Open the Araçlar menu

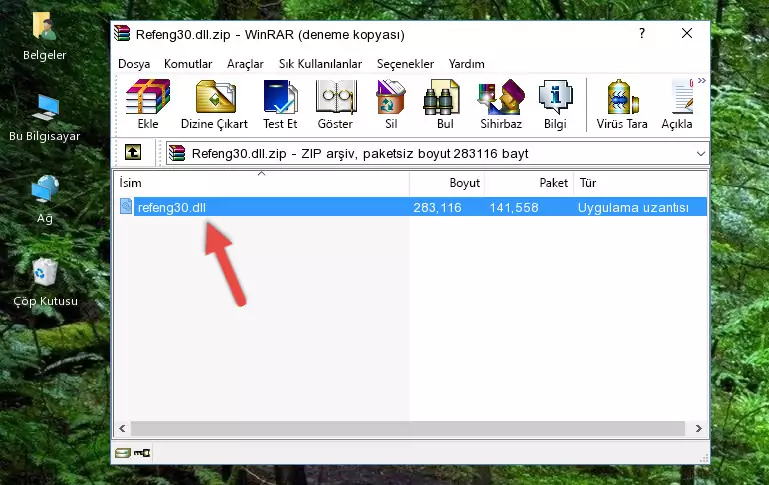(x=245, y=64)
